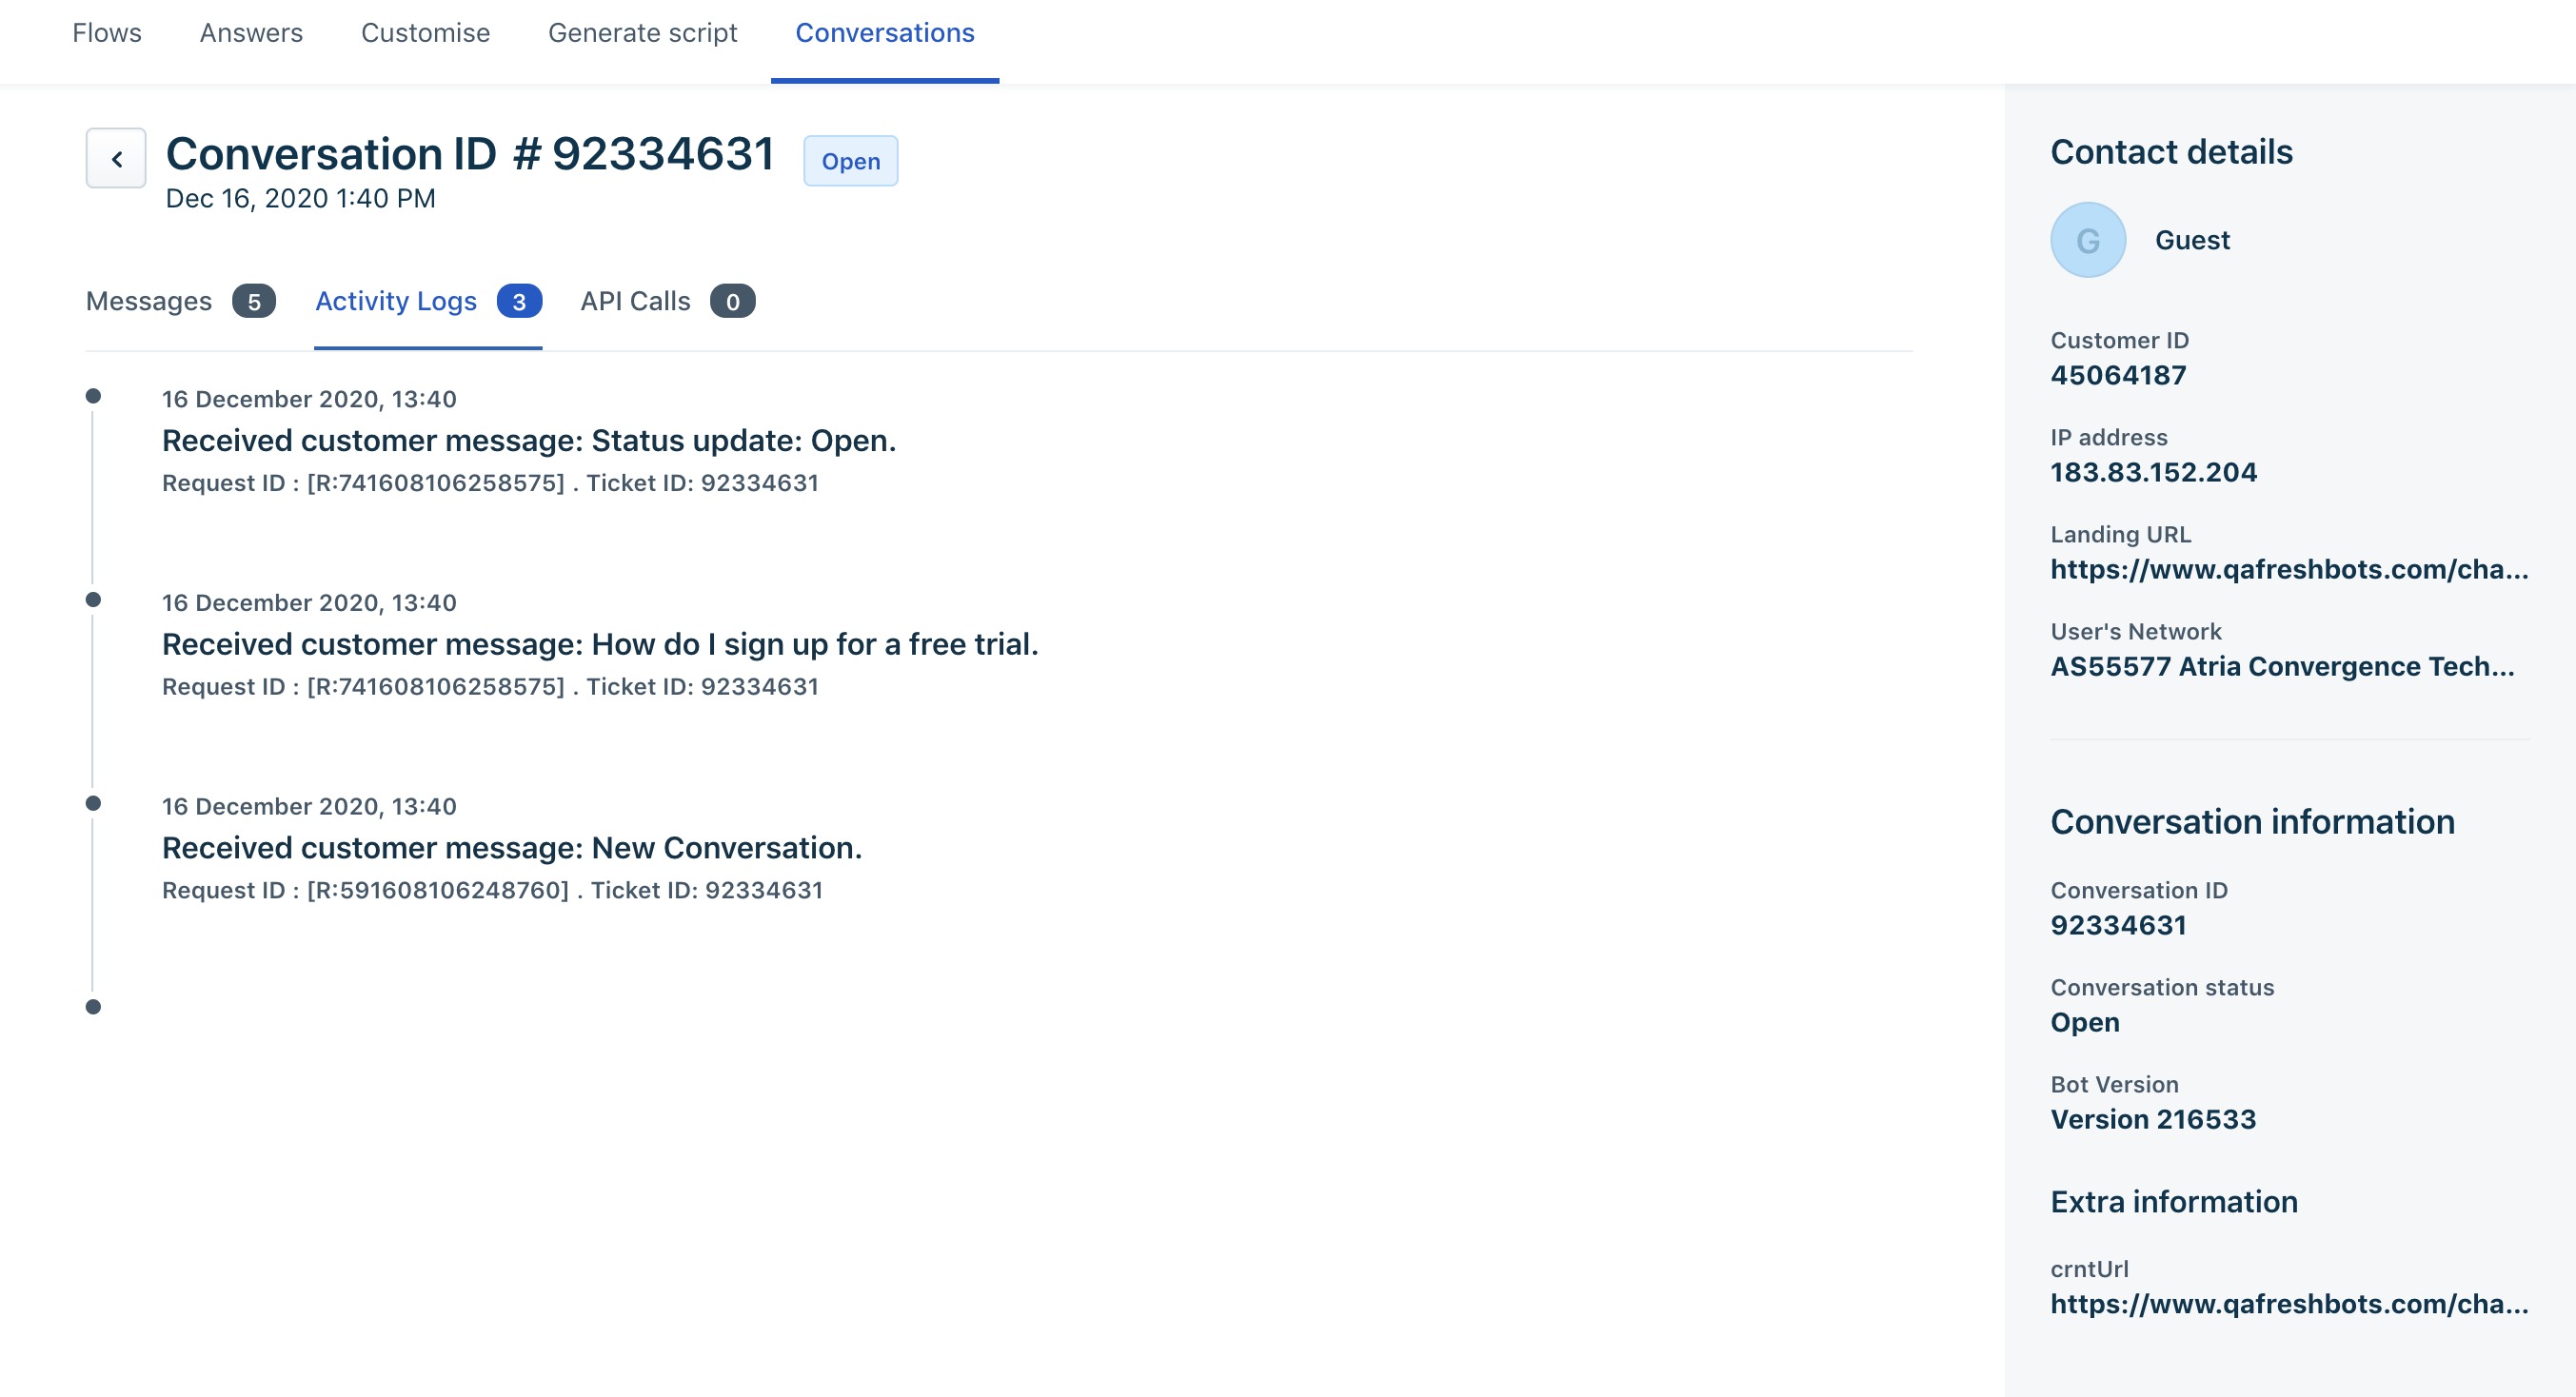Click the last timeline dot marker
Screen dimensions: 2576x1397
pos(93,1007)
